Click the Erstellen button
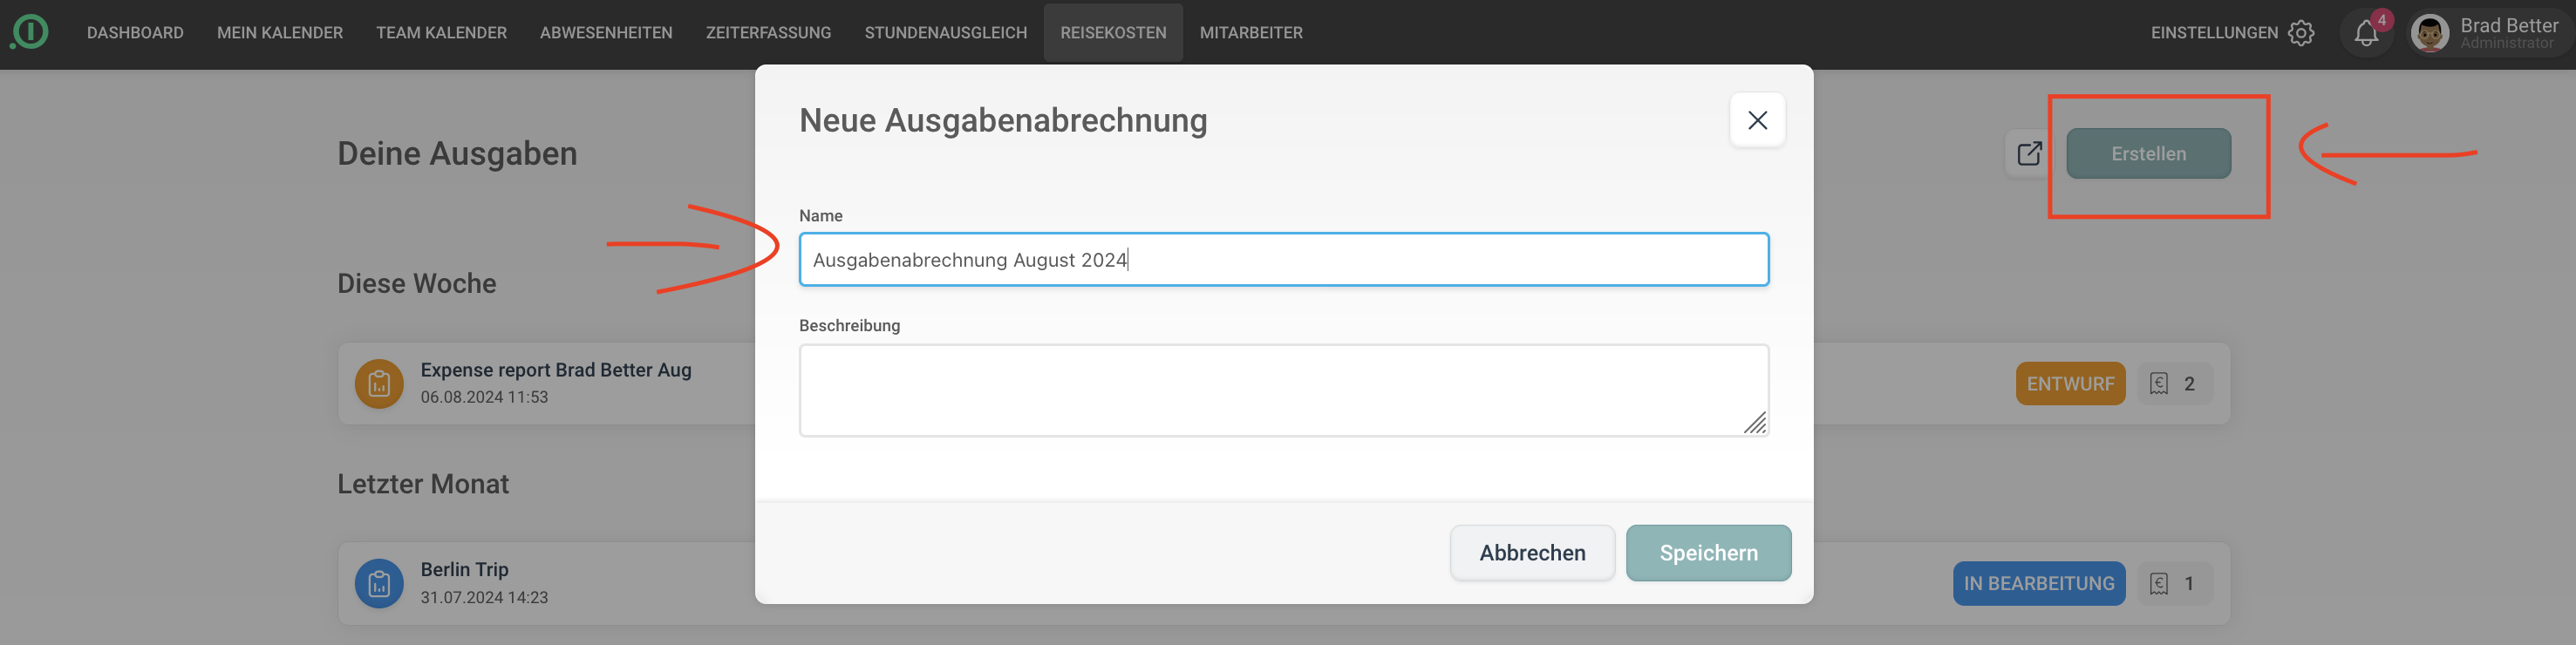Image resolution: width=2576 pixels, height=645 pixels. pos(2148,154)
